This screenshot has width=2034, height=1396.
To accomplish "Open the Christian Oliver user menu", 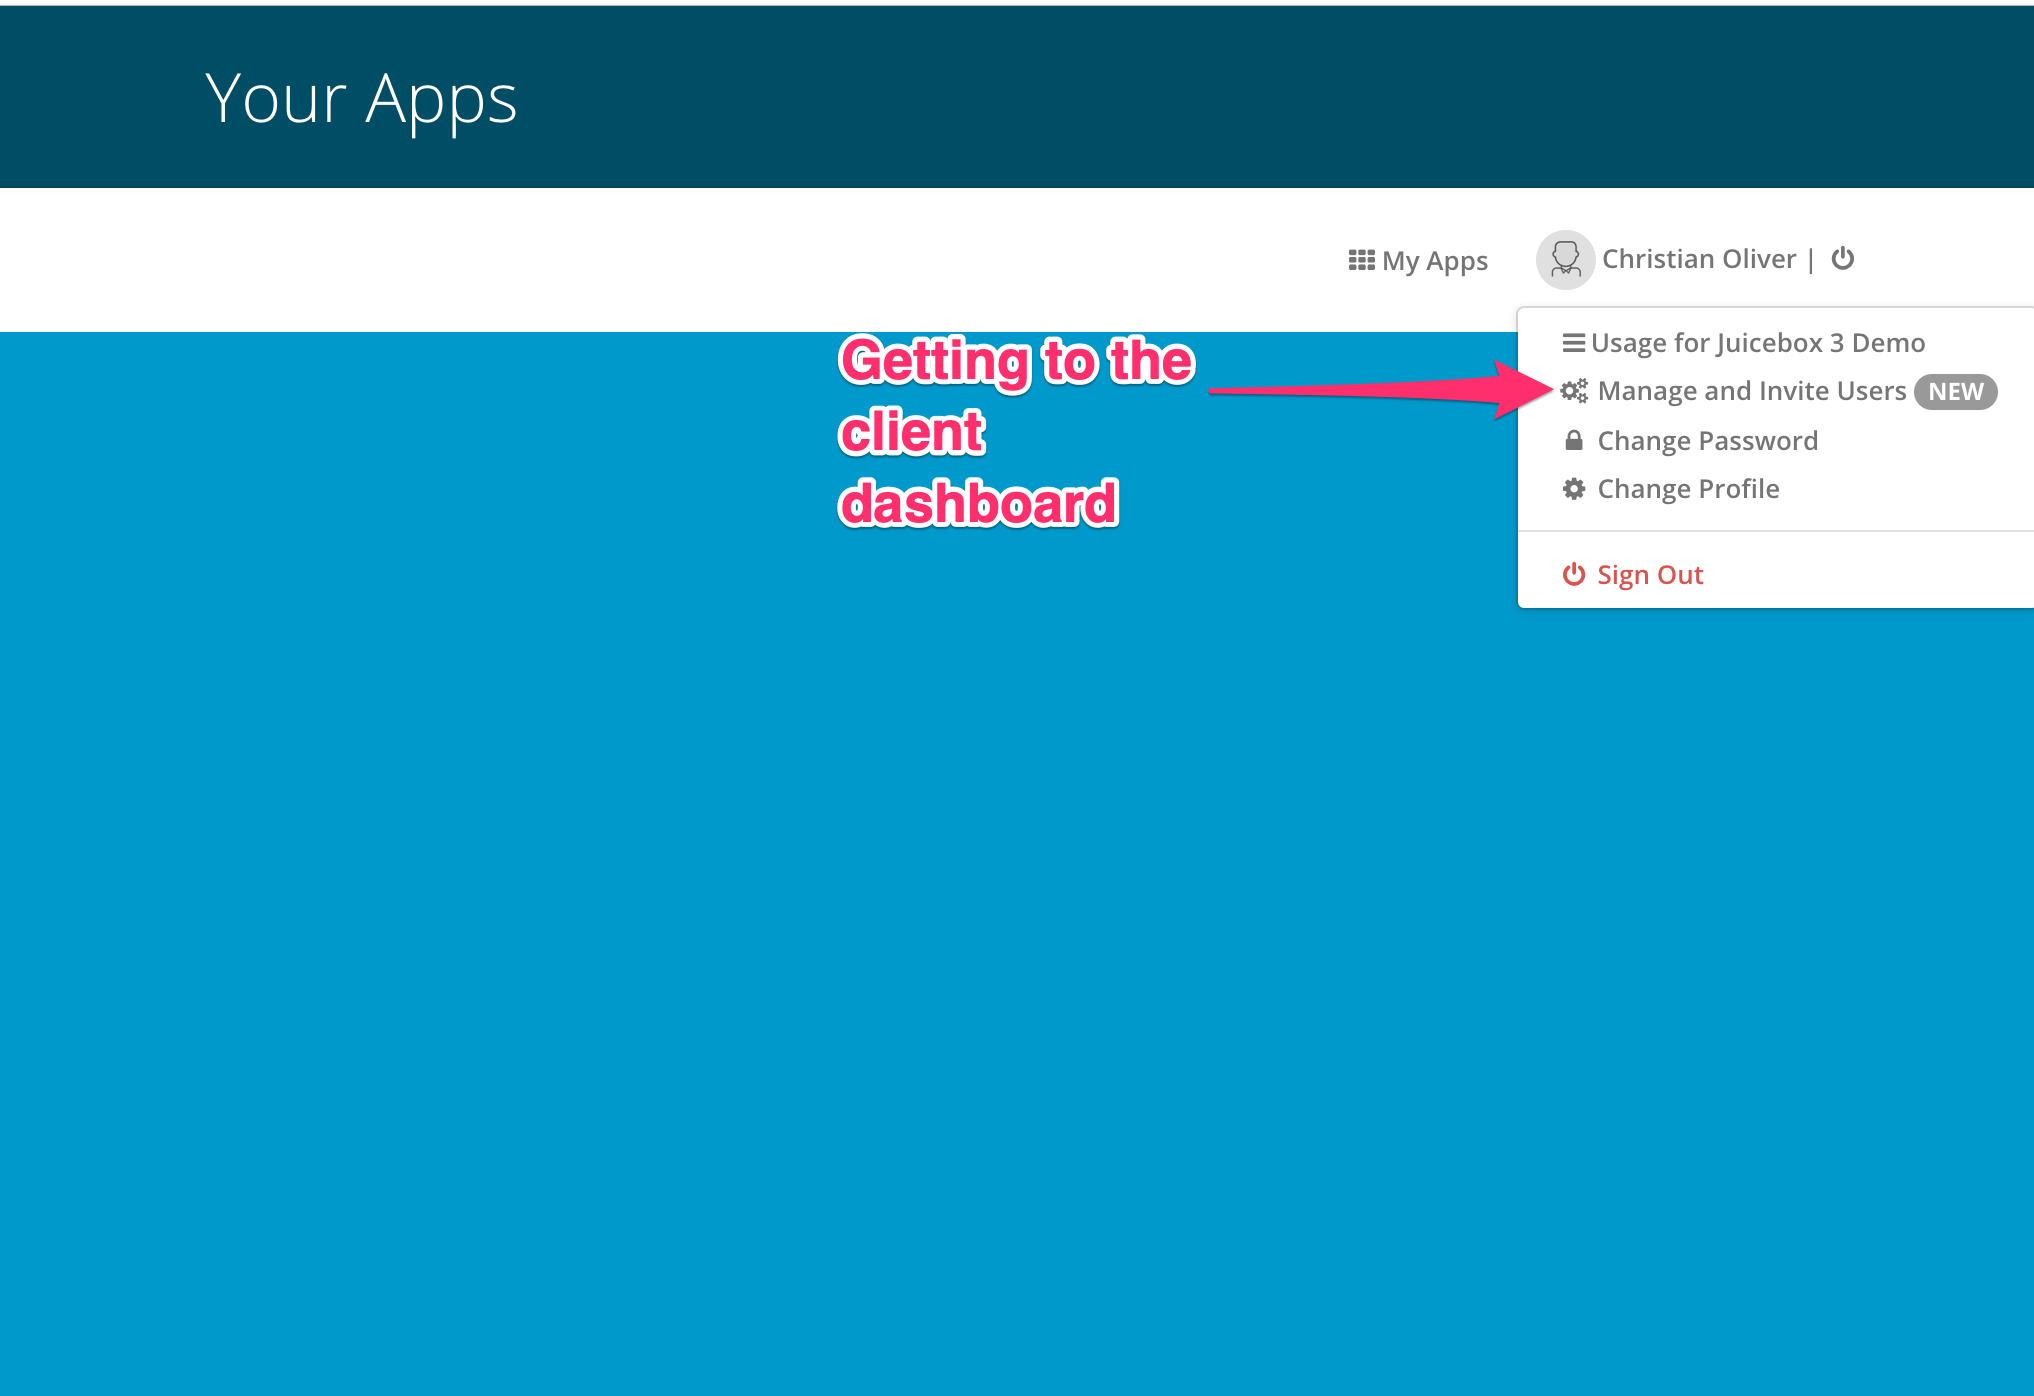I will (1698, 259).
